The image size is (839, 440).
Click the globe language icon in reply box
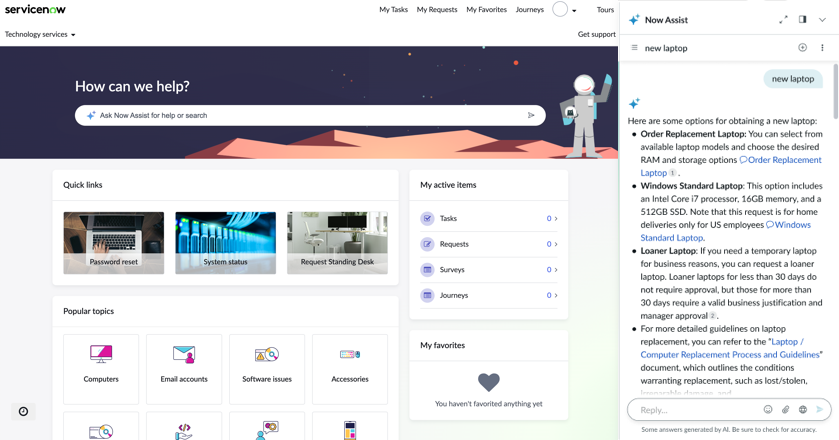[x=803, y=409]
